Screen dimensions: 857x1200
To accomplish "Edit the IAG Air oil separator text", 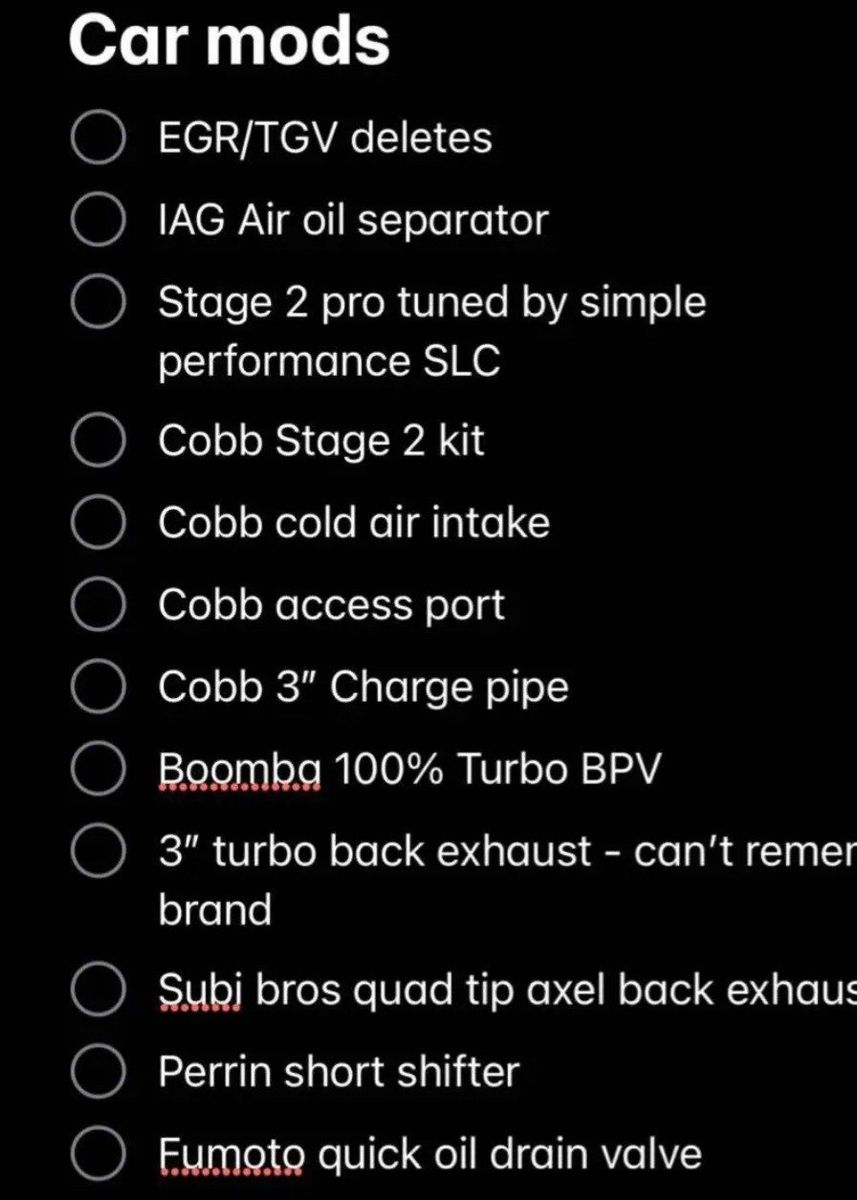I will coord(353,221).
